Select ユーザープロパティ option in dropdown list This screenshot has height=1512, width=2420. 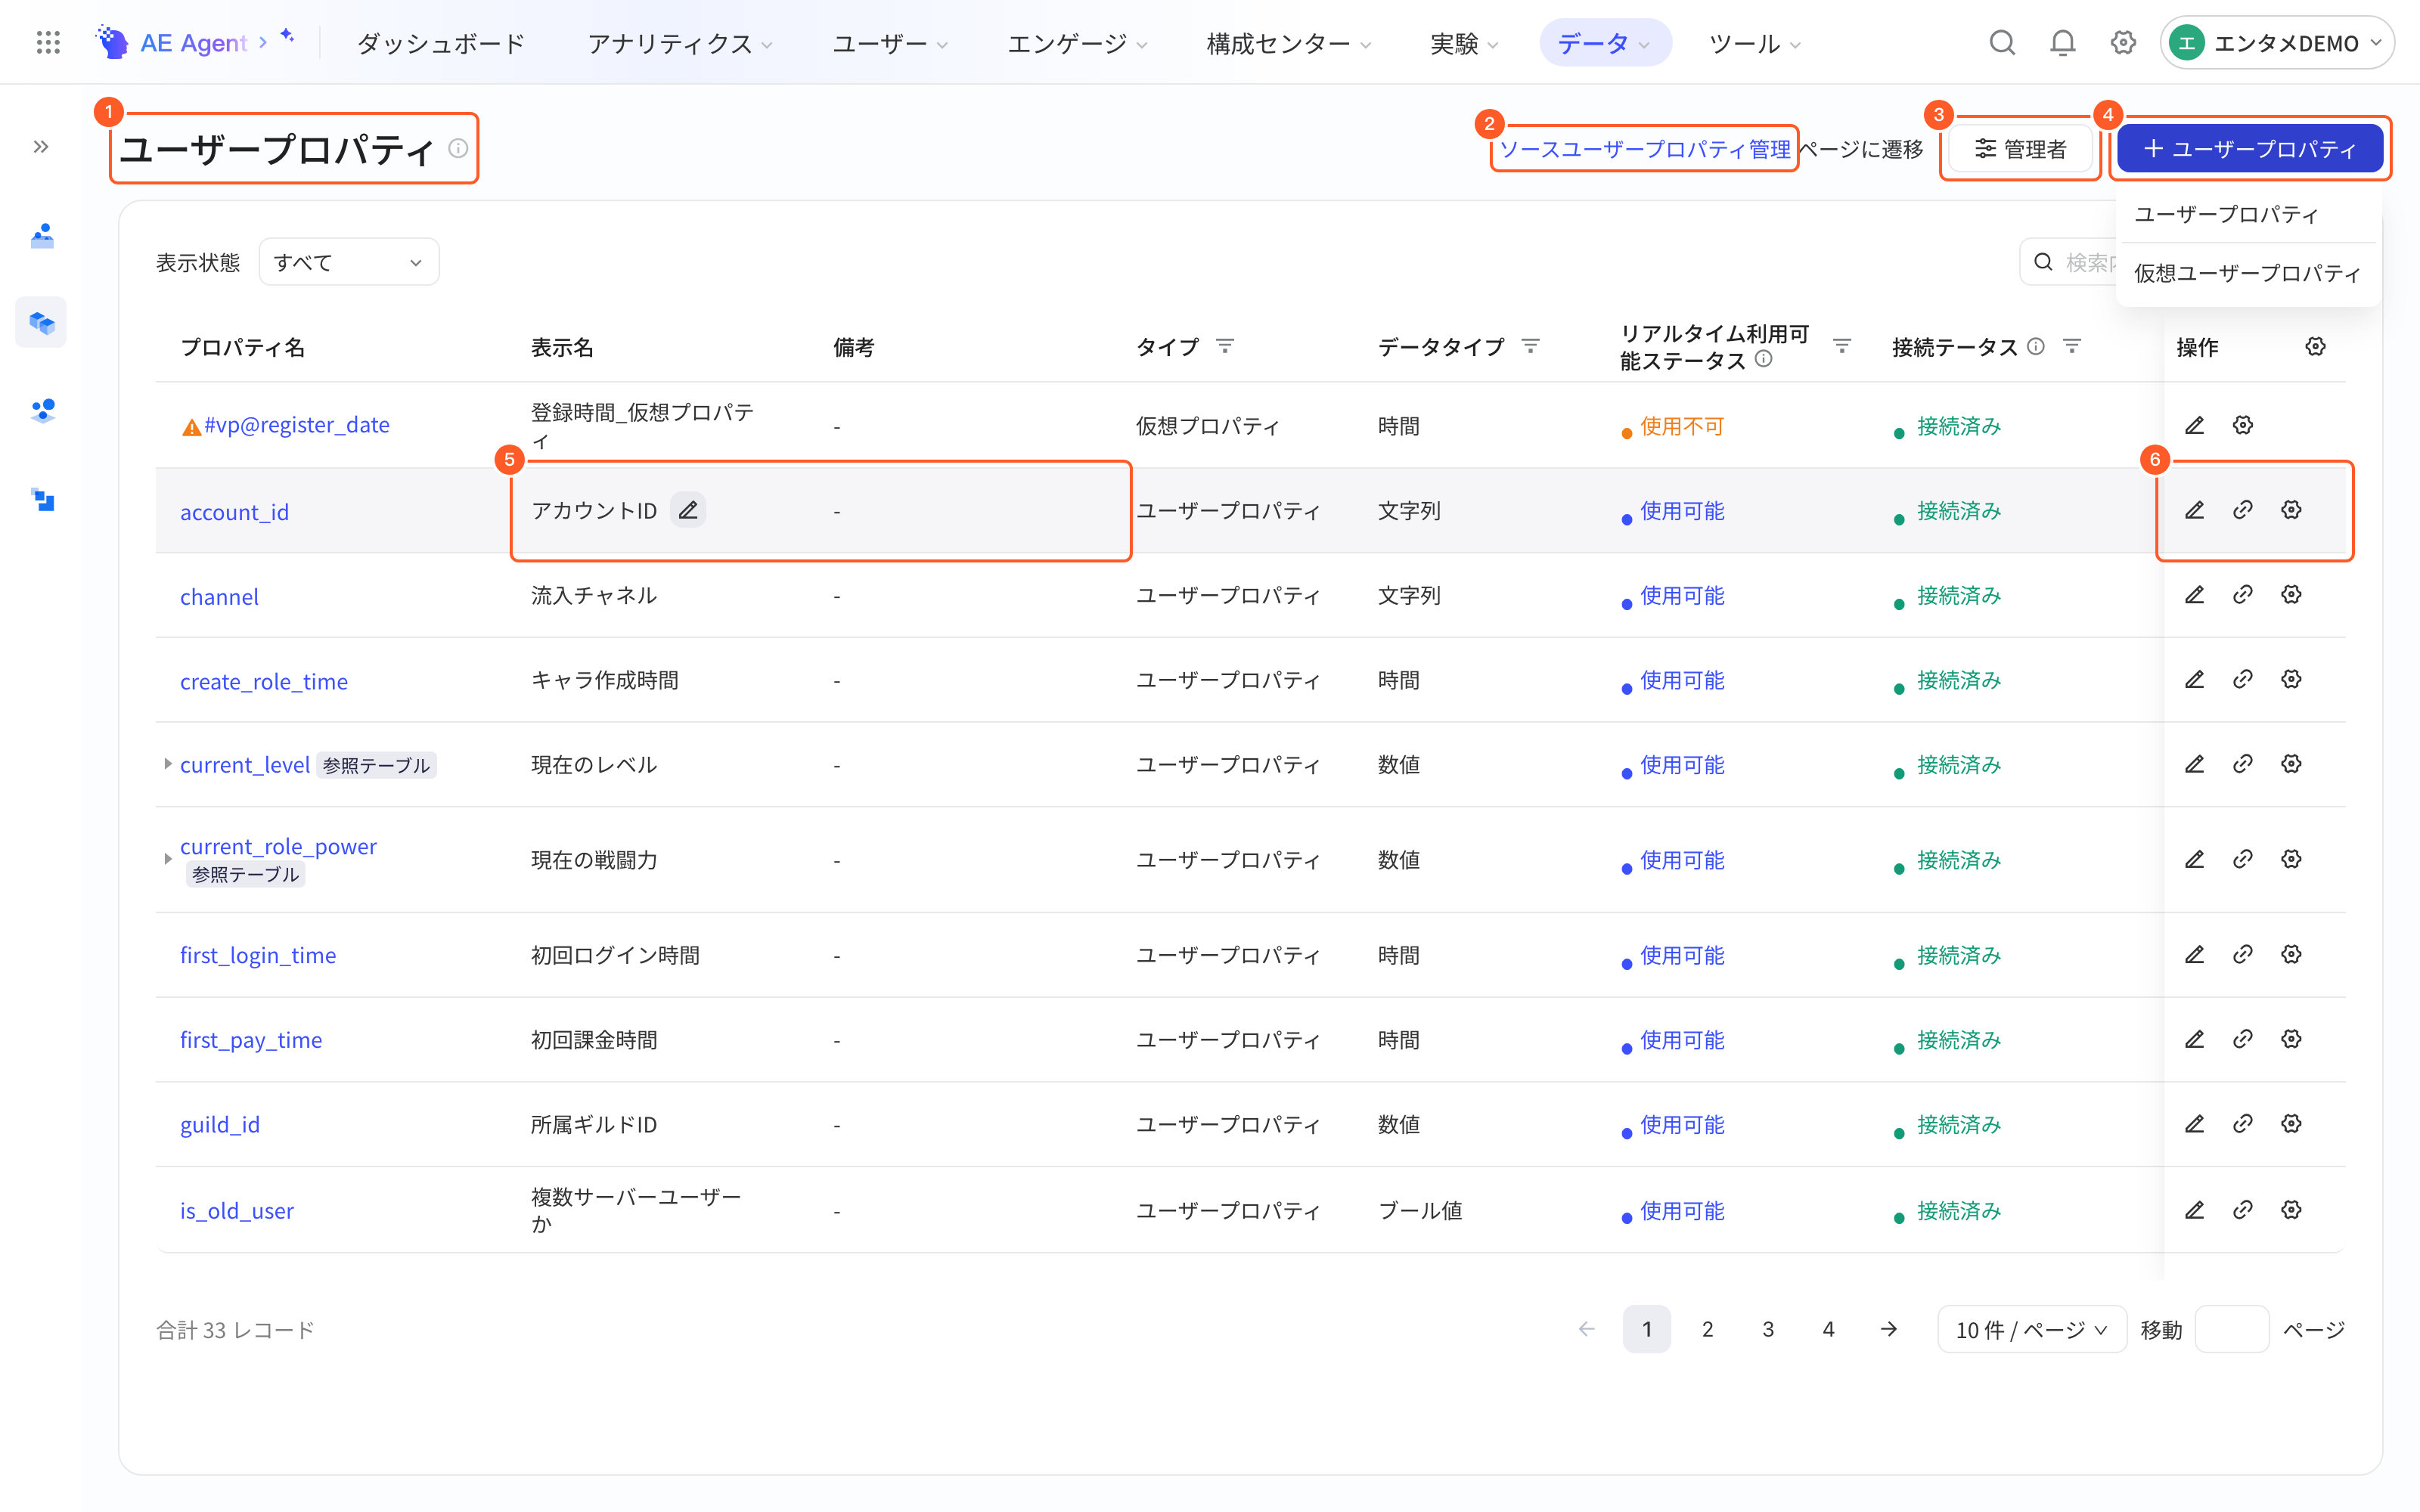click(2247, 214)
